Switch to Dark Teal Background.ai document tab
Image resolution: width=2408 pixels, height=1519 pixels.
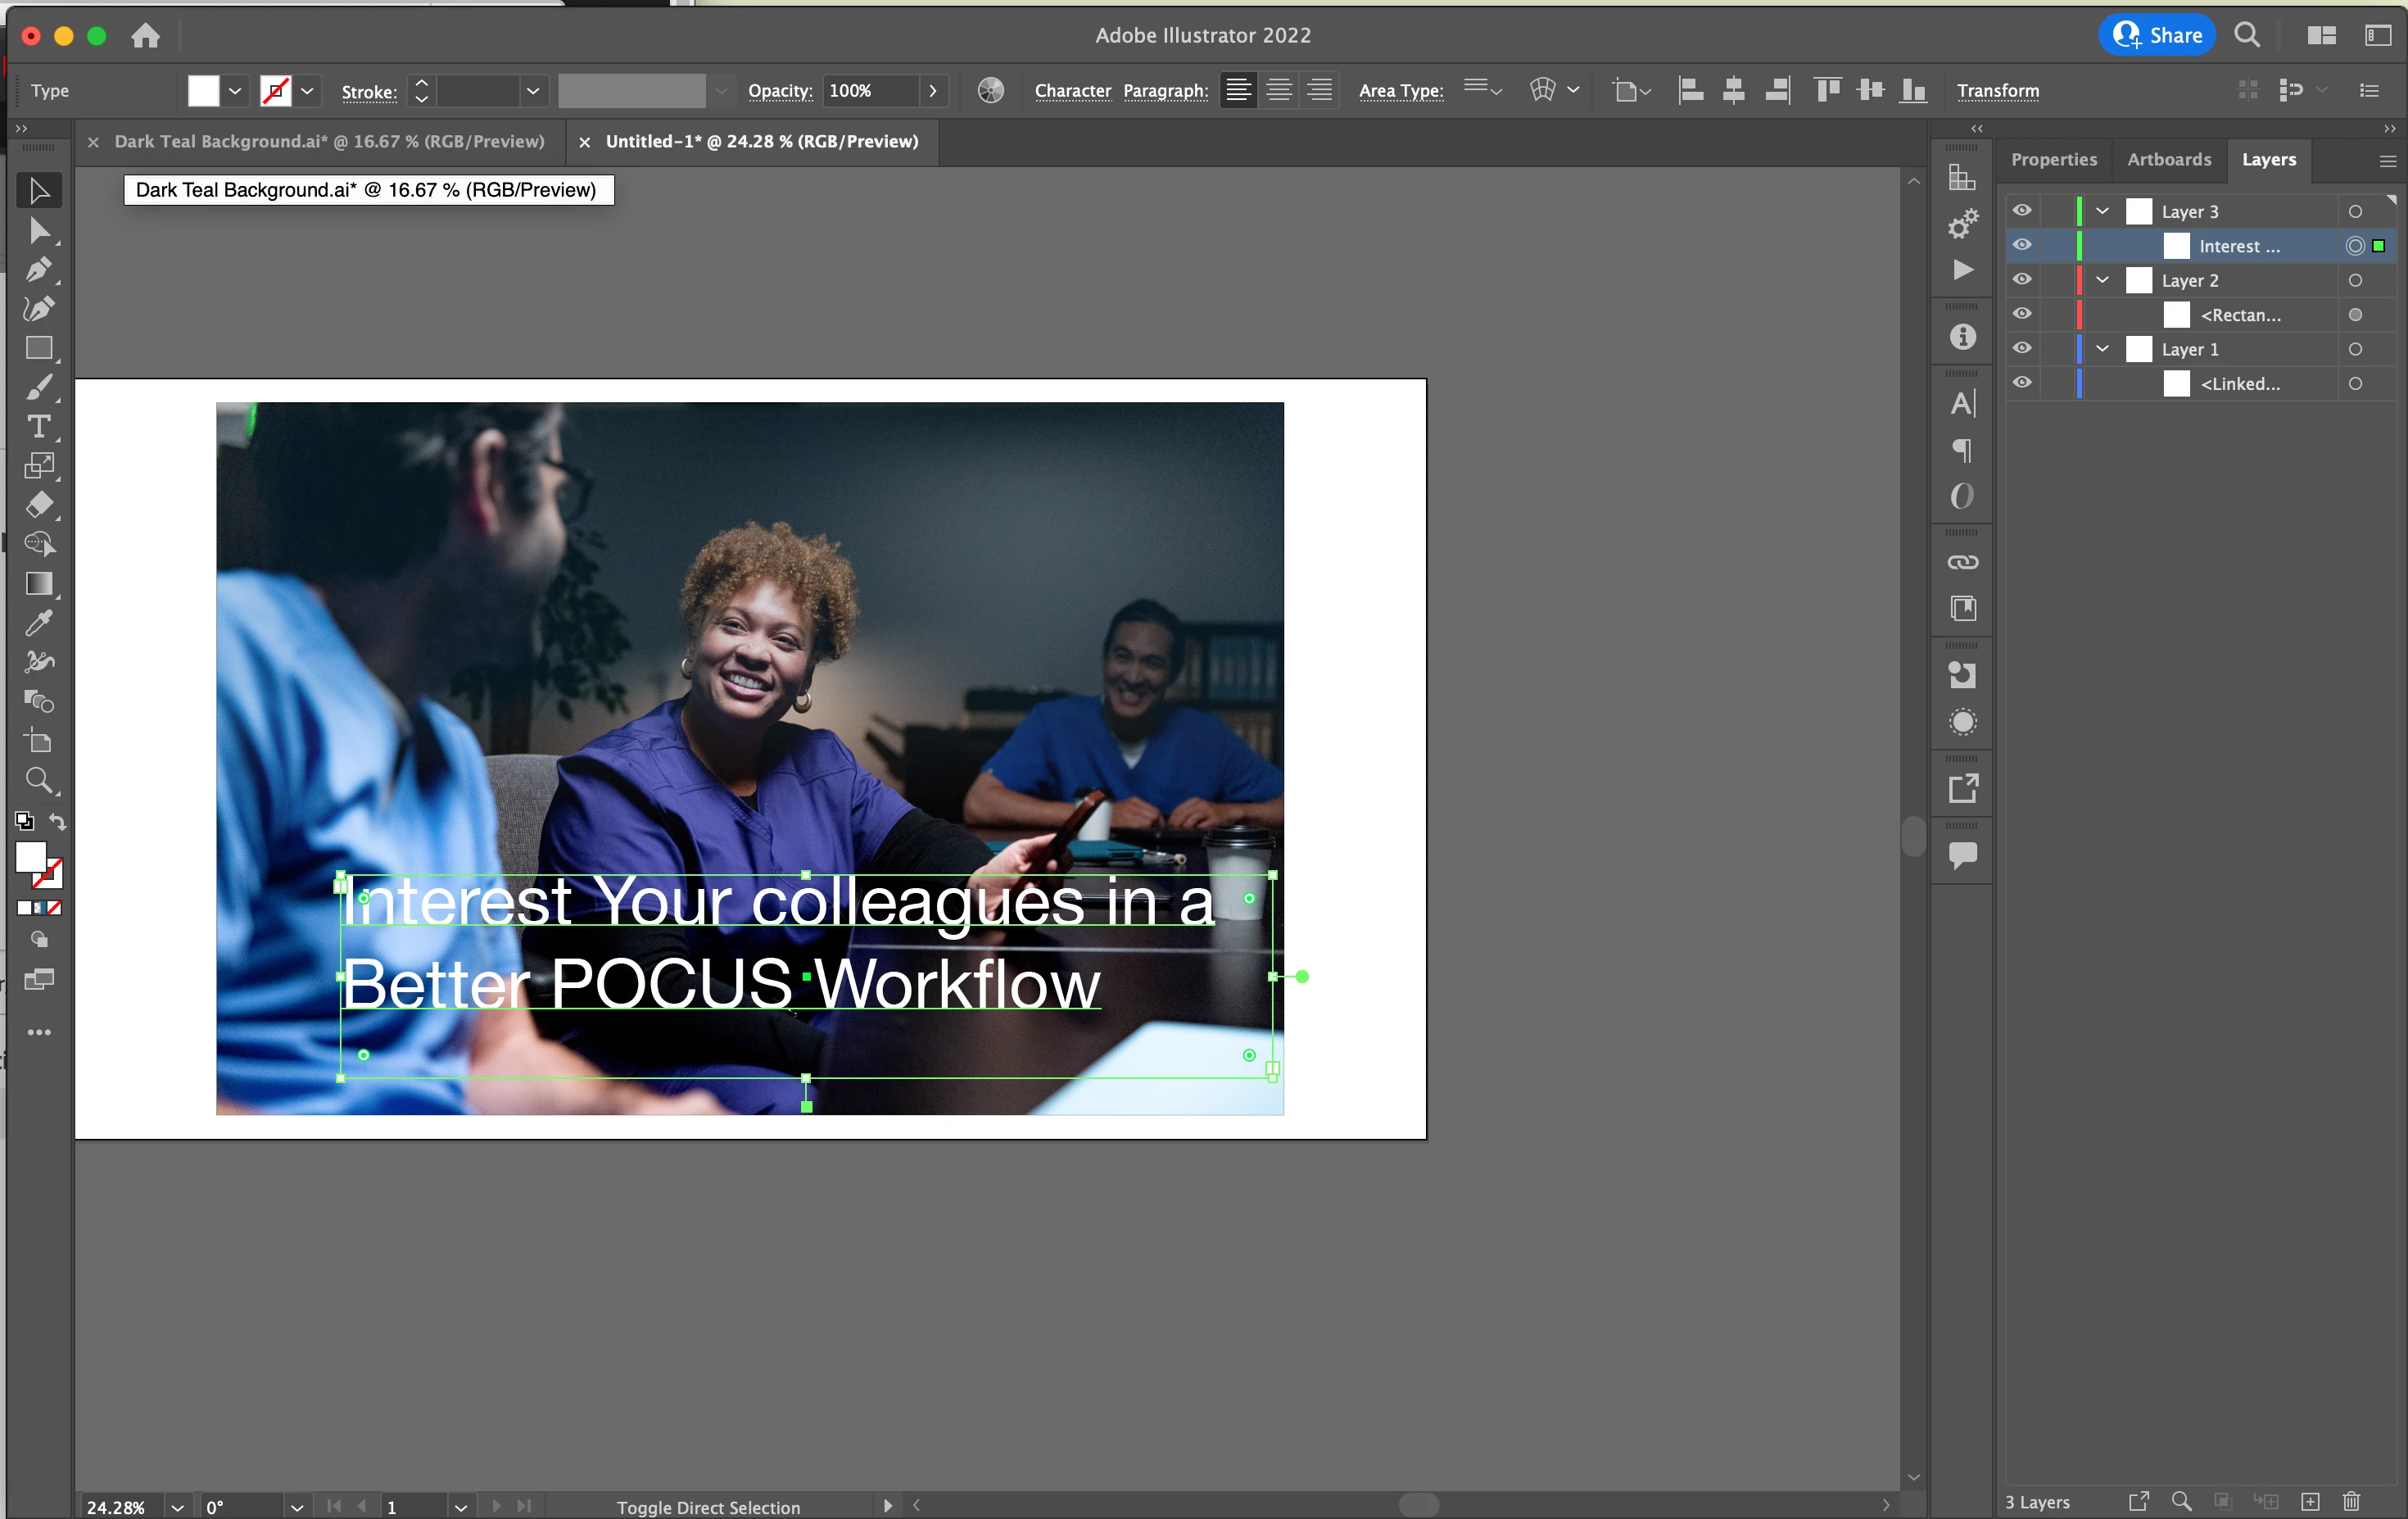[x=329, y=142]
